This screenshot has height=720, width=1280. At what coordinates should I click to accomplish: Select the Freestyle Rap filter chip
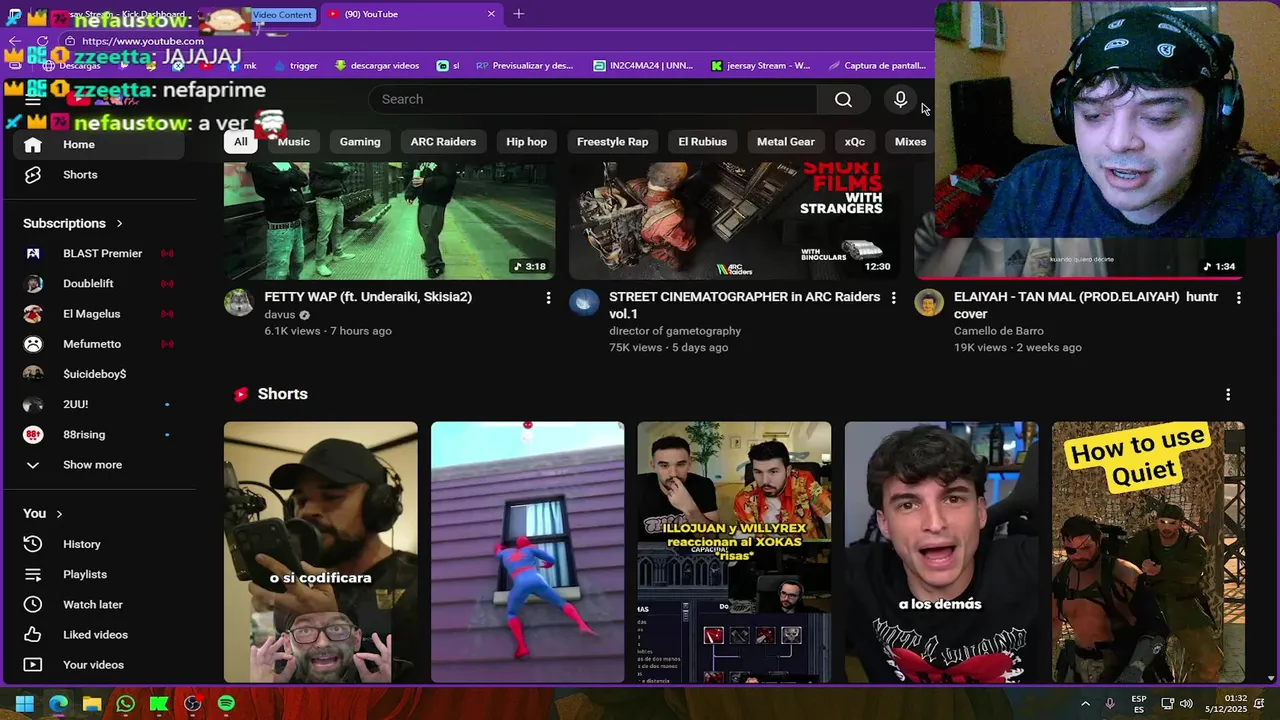(x=613, y=142)
